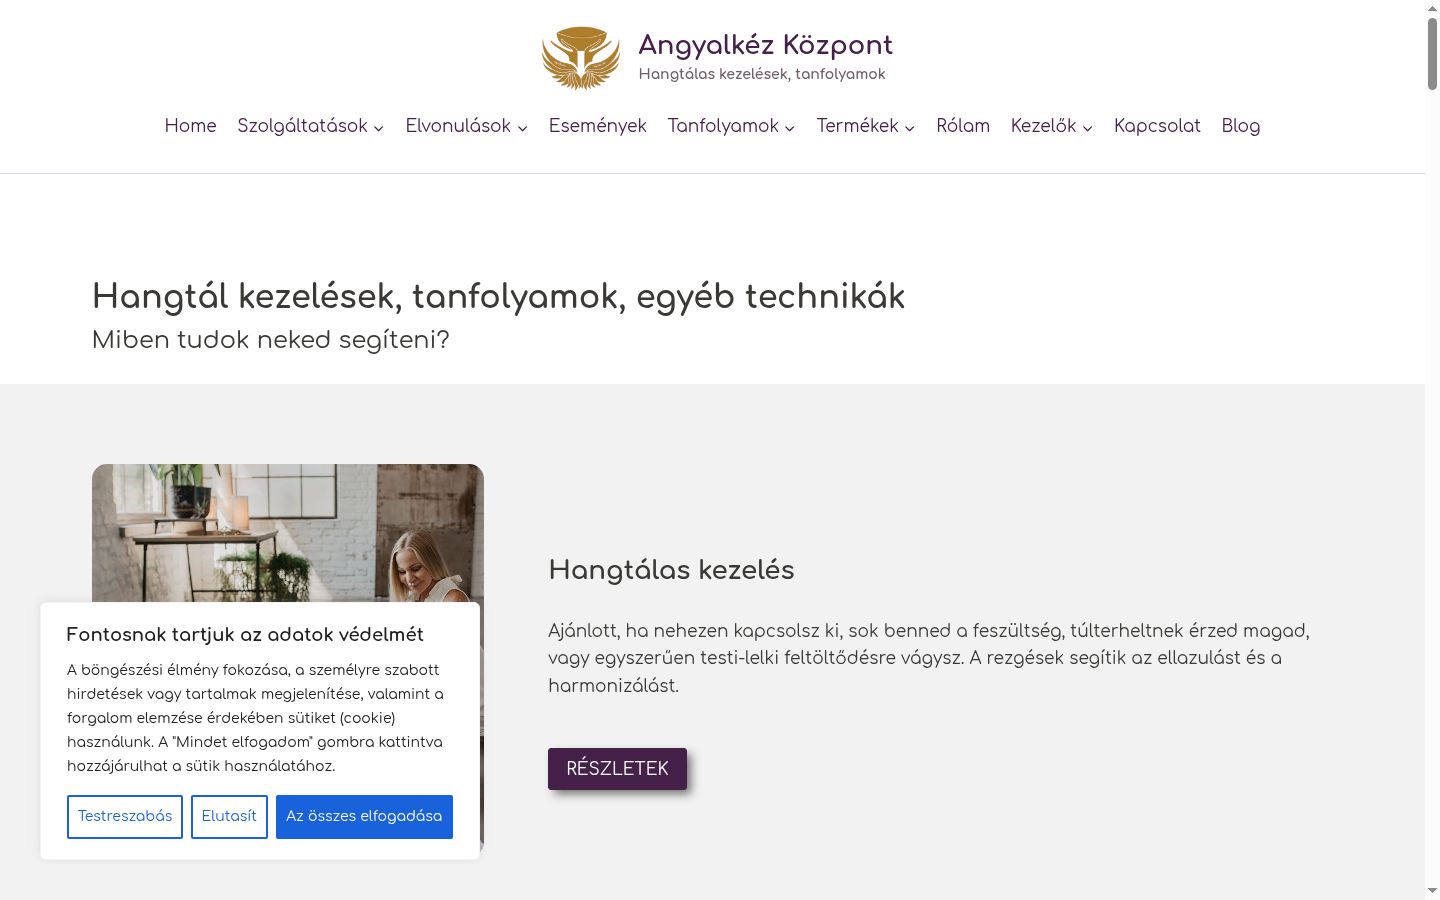Expand the Tanfolyamok submenu chevron
The image size is (1440, 900).
point(790,128)
